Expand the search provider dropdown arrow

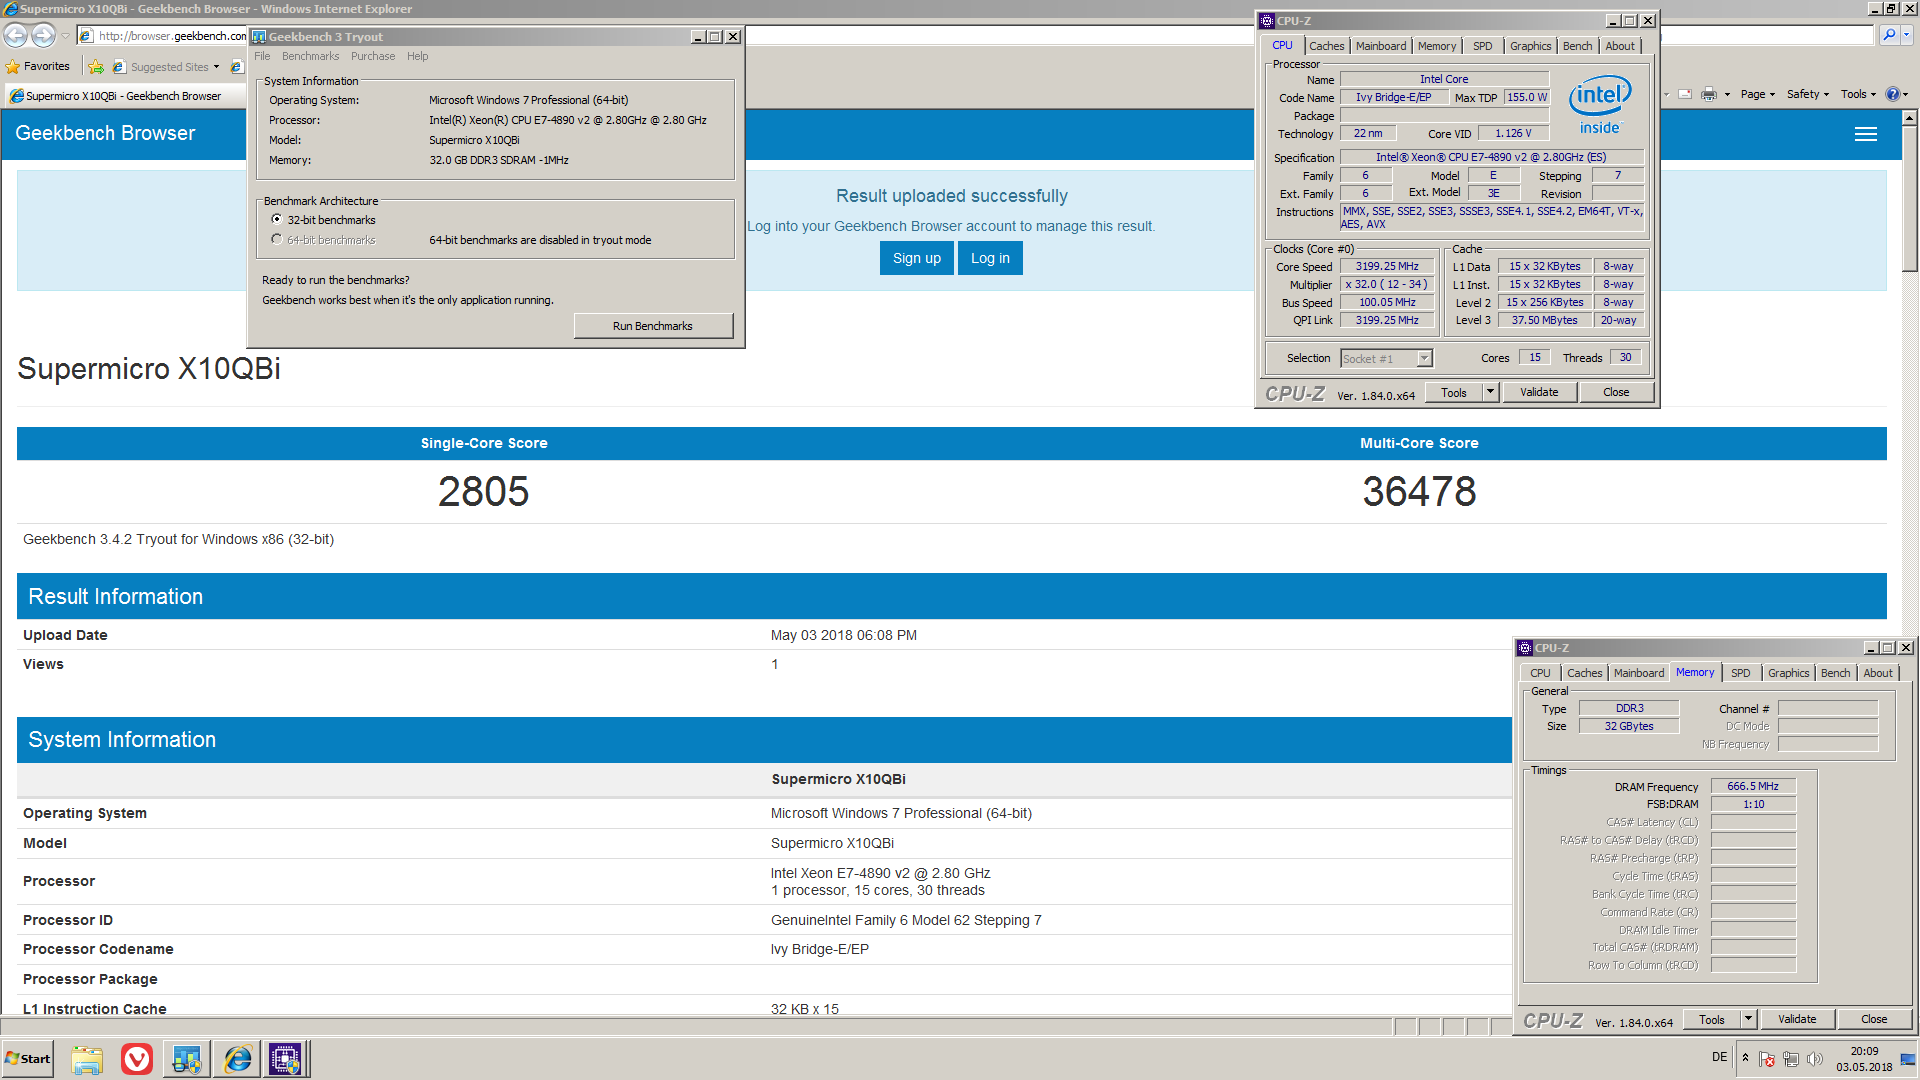[1907, 35]
